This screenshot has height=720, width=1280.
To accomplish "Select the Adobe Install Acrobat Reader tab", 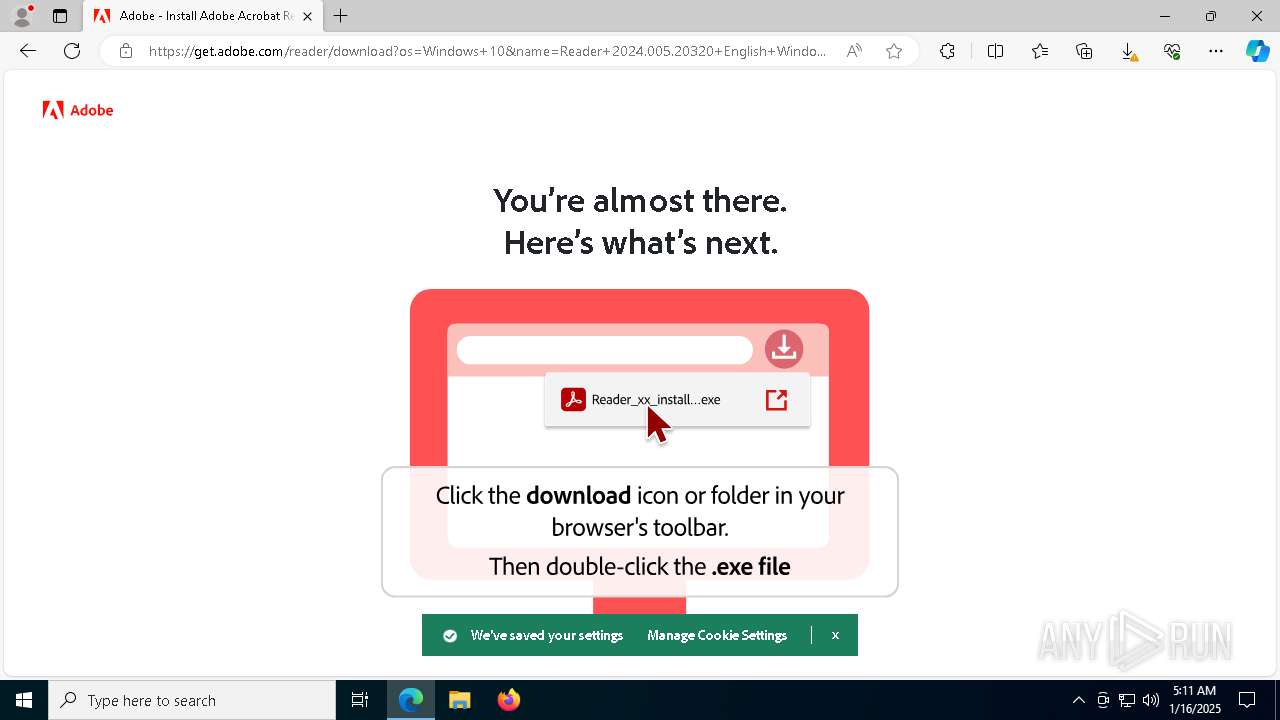I will coord(203,16).
